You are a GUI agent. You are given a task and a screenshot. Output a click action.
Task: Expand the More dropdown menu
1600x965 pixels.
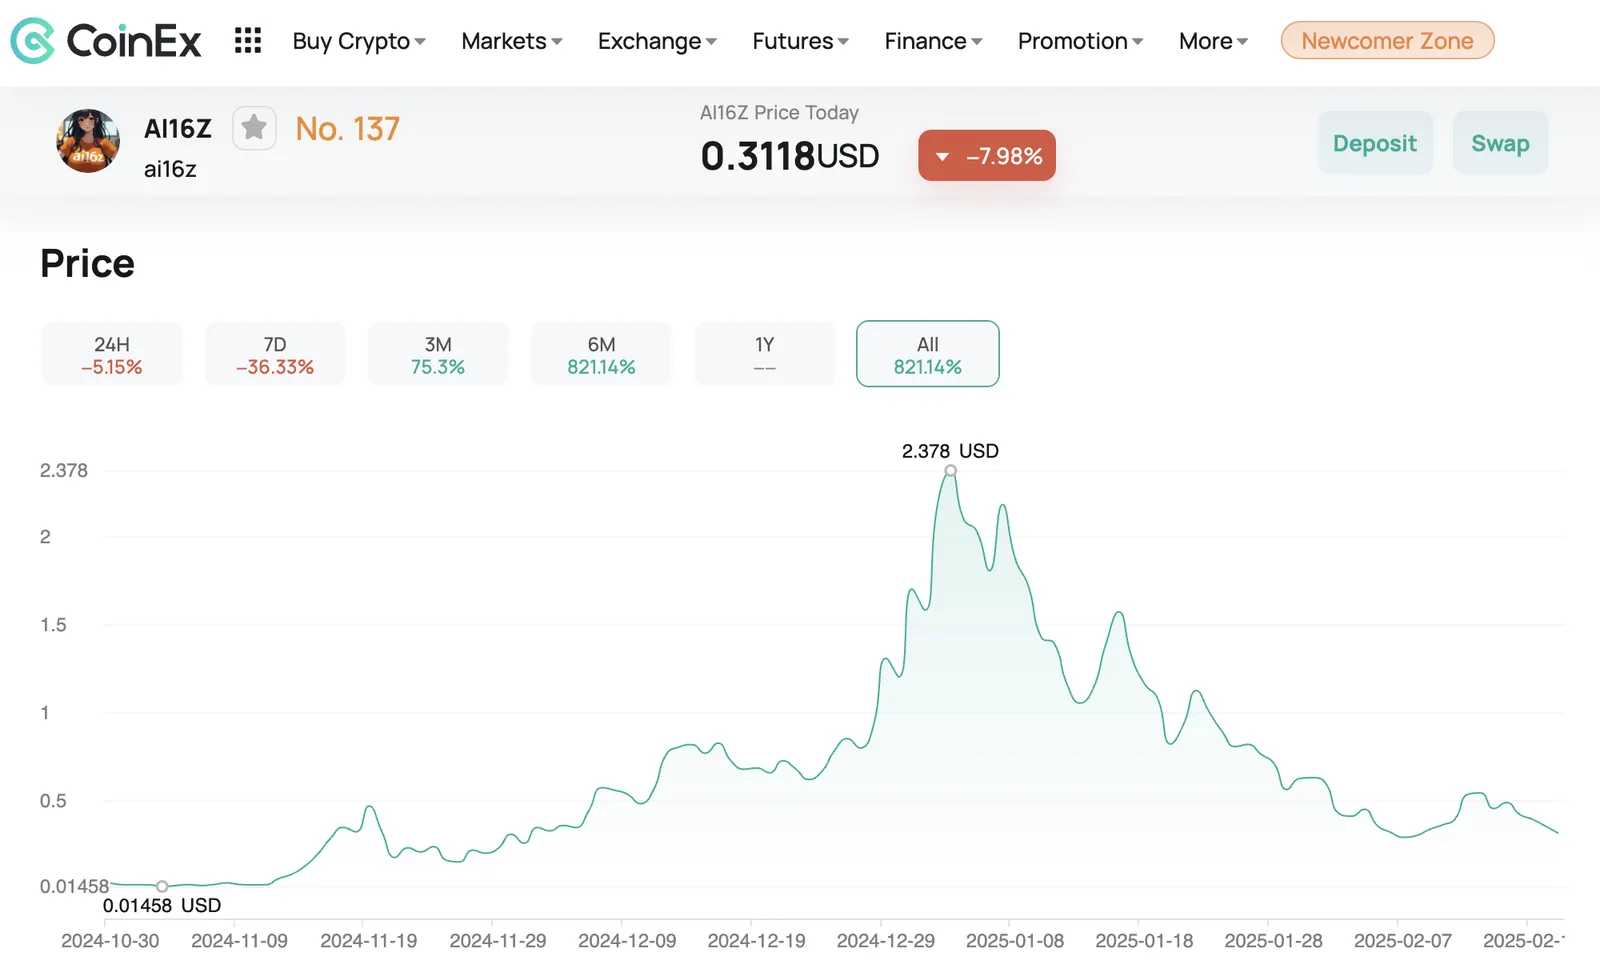point(1213,41)
